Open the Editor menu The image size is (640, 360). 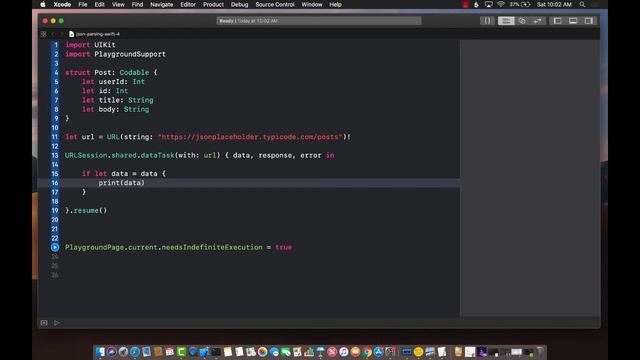(x=188, y=4)
